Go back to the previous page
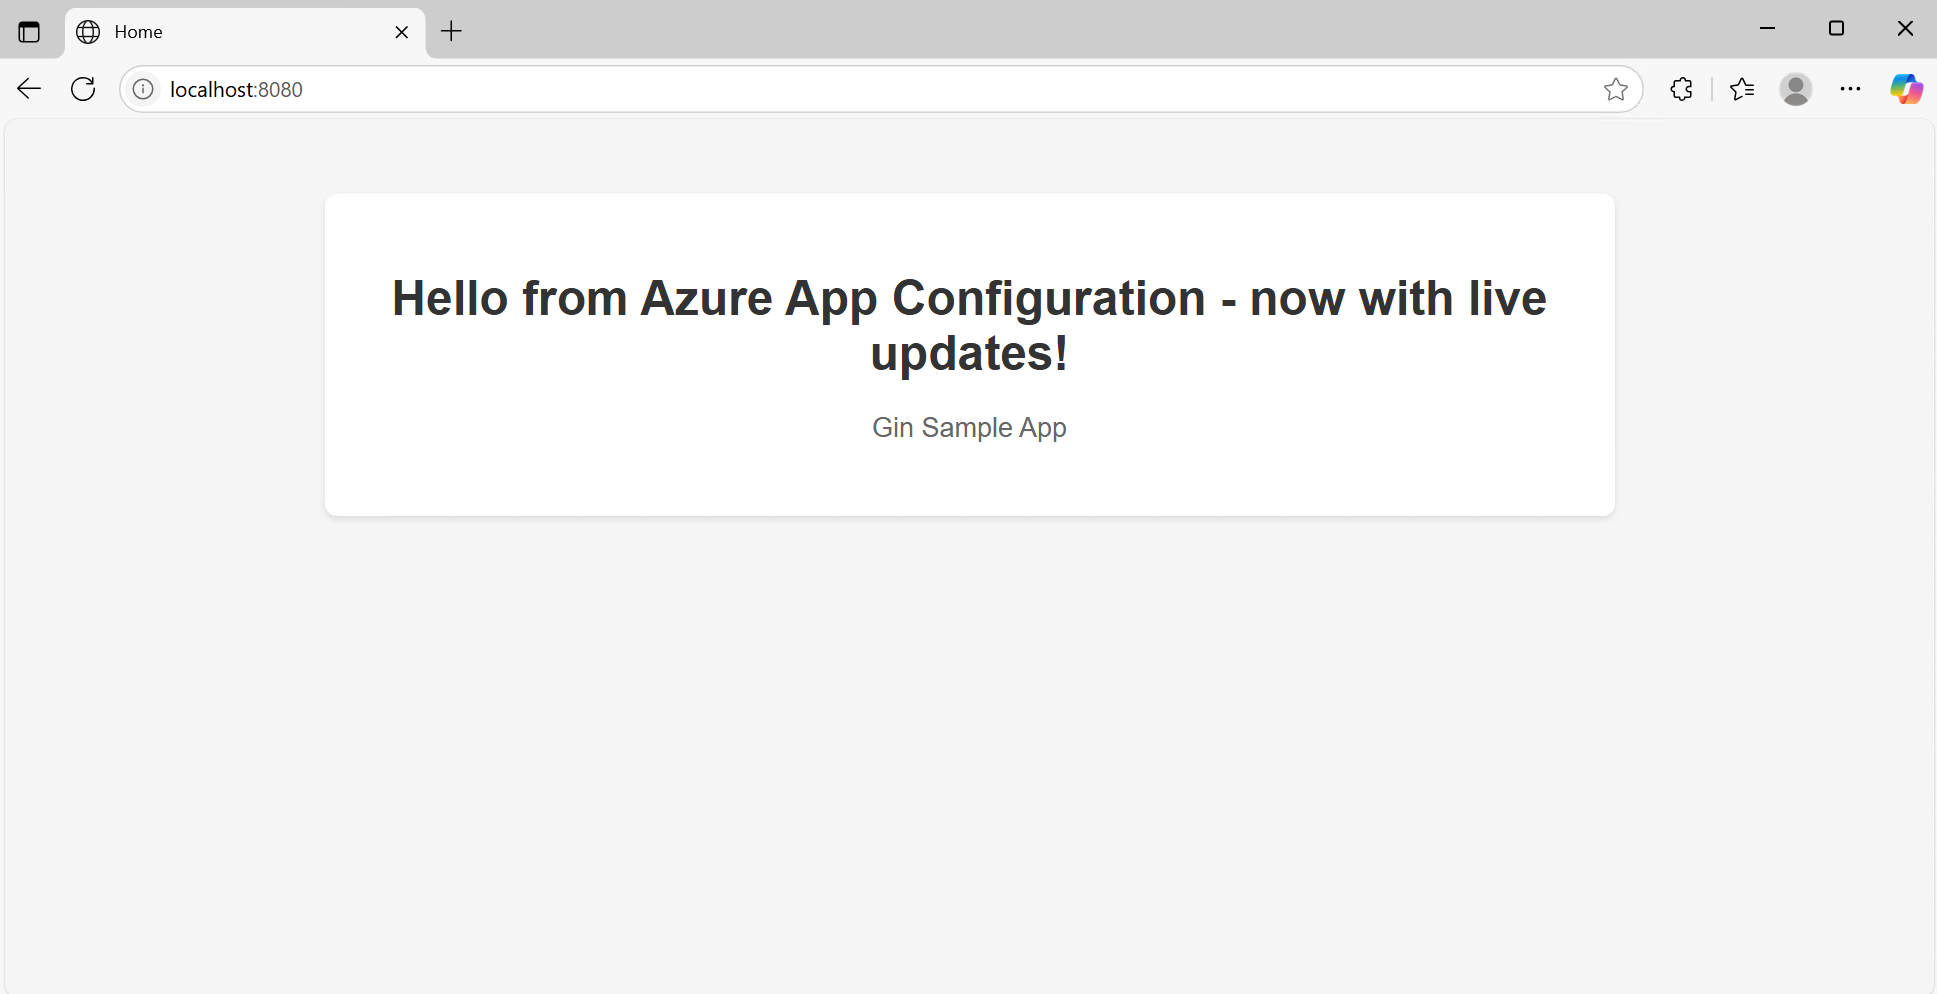Image resolution: width=1937 pixels, height=994 pixels. [29, 89]
